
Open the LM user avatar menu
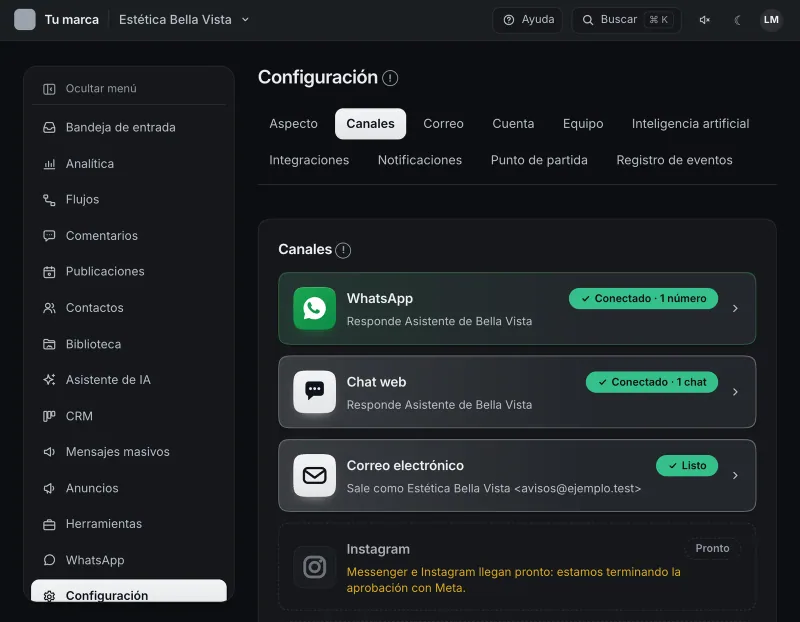771,20
